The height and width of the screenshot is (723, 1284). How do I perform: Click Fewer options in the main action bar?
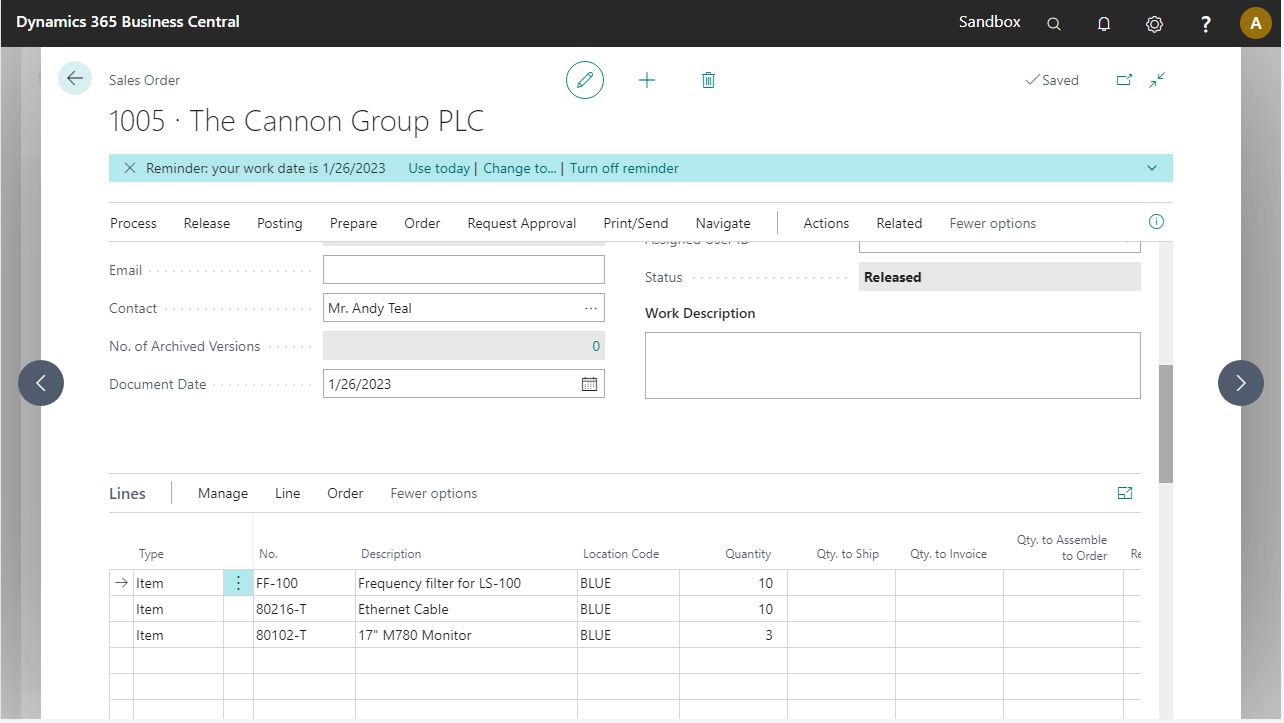[993, 223]
